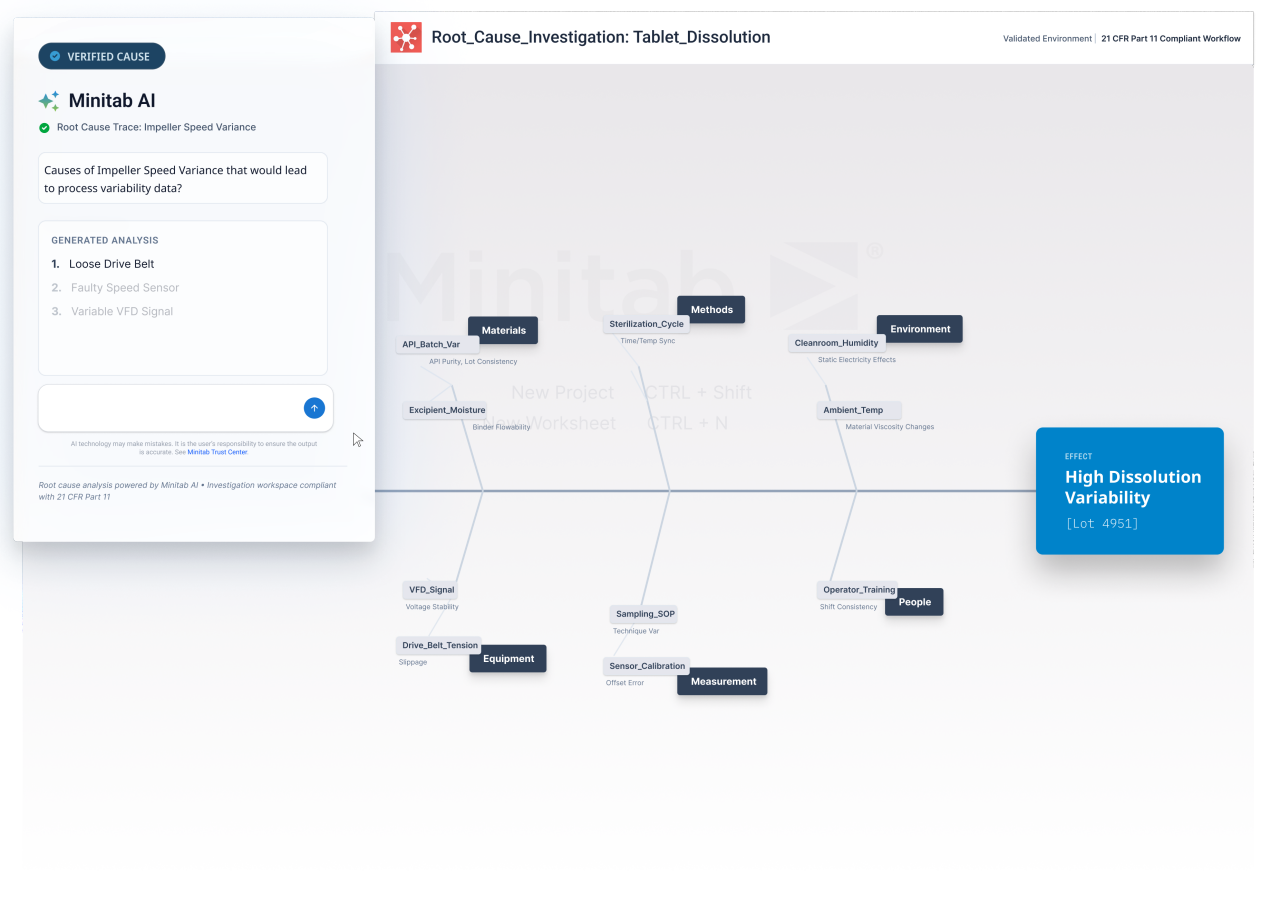Click the Measurement category label
The width and height of the screenshot is (1280, 908).
point(722,682)
